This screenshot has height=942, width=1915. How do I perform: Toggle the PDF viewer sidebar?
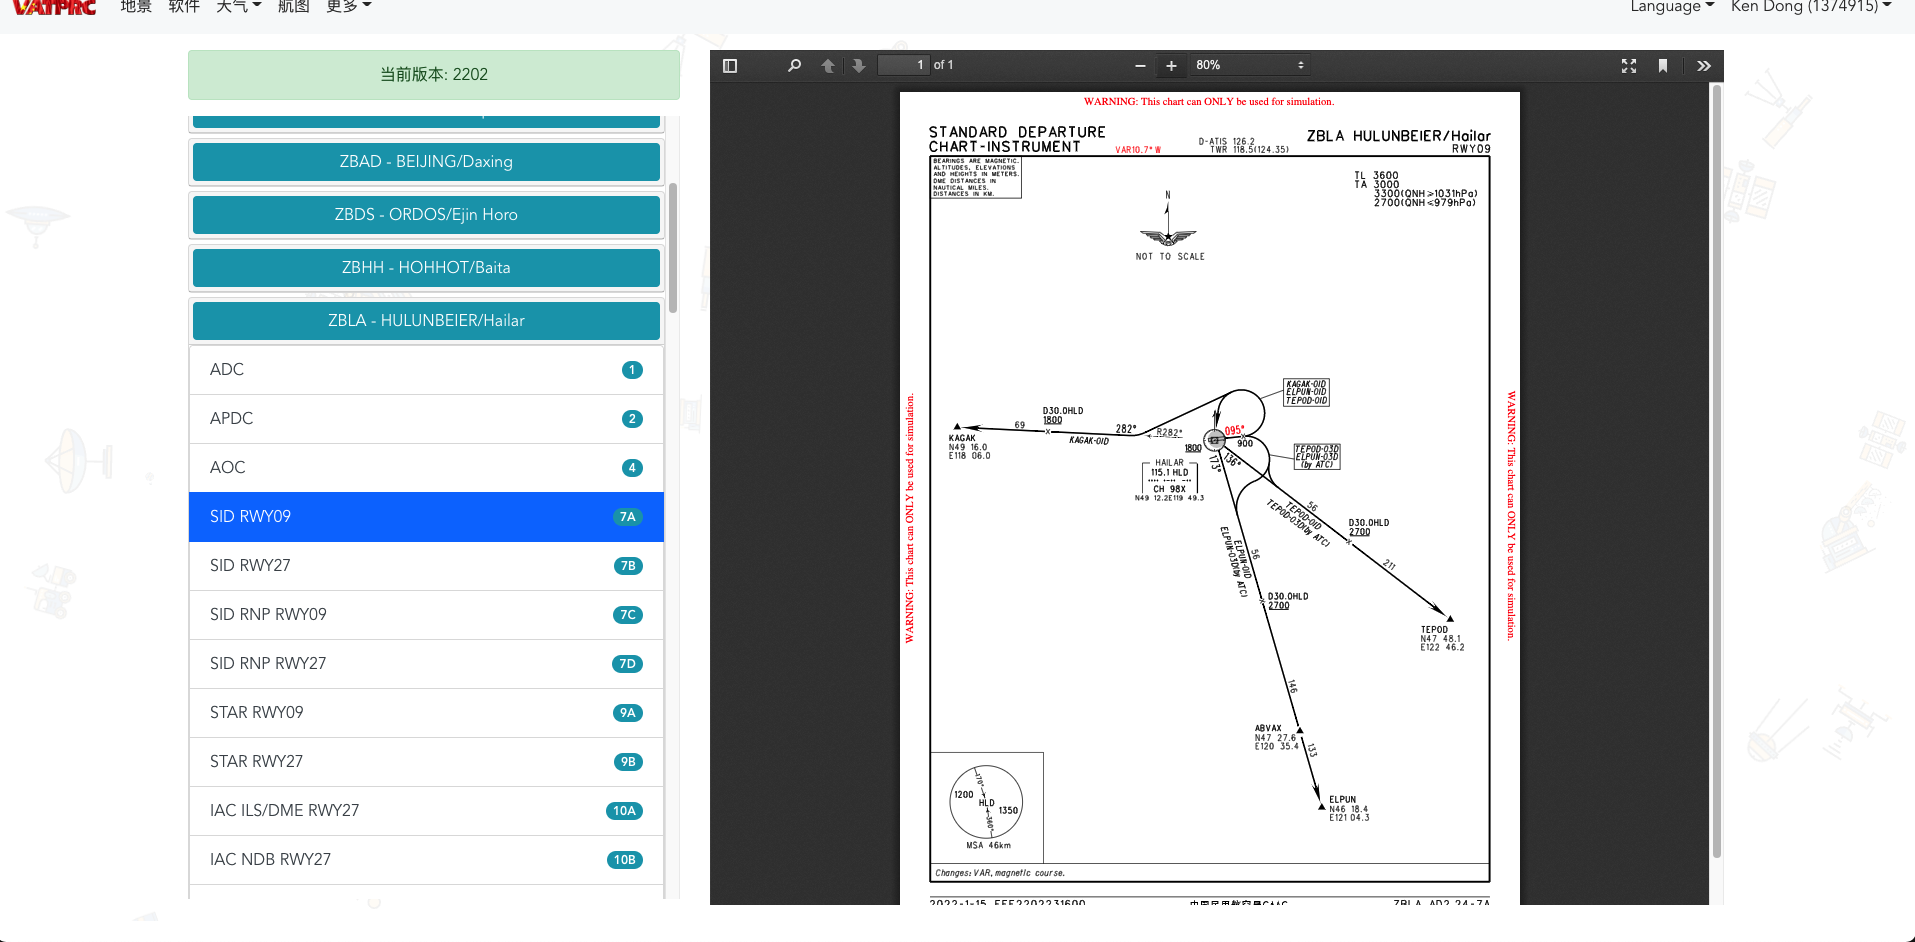tap(730, 66)
